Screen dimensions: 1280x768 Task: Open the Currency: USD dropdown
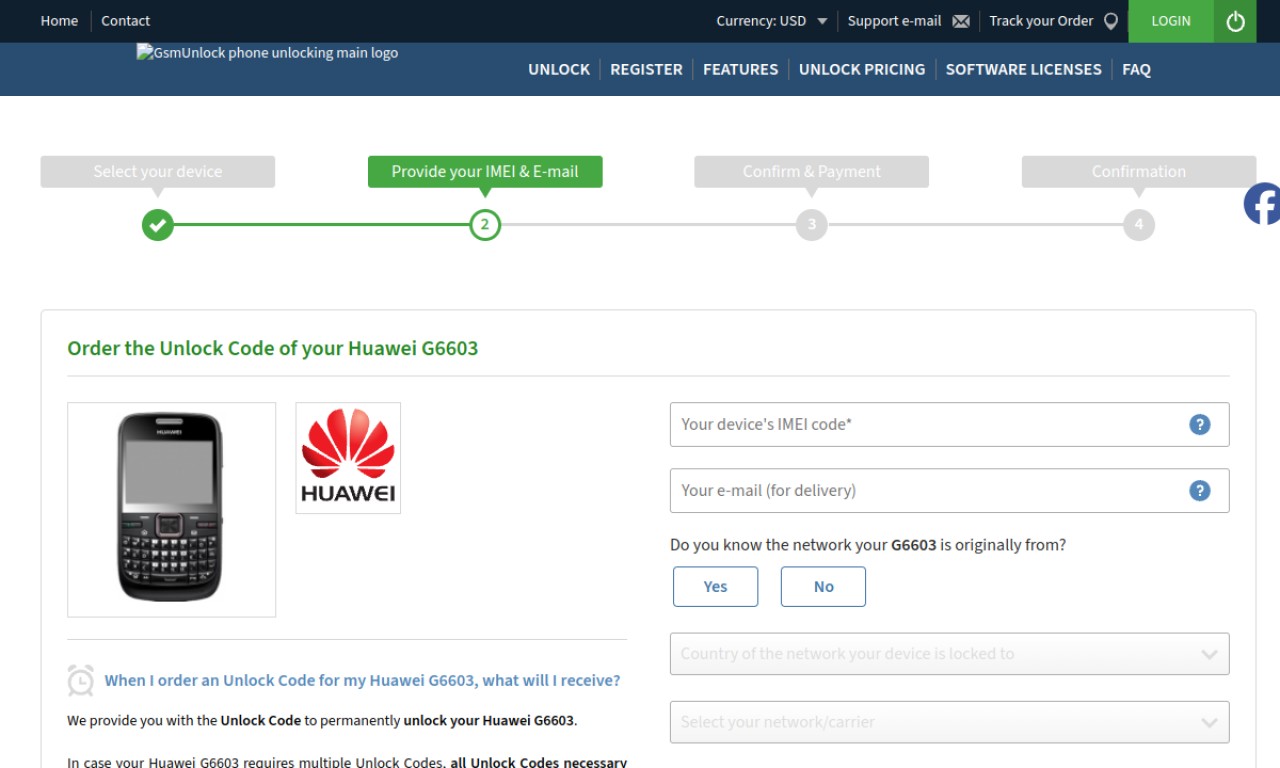(771, 21)
